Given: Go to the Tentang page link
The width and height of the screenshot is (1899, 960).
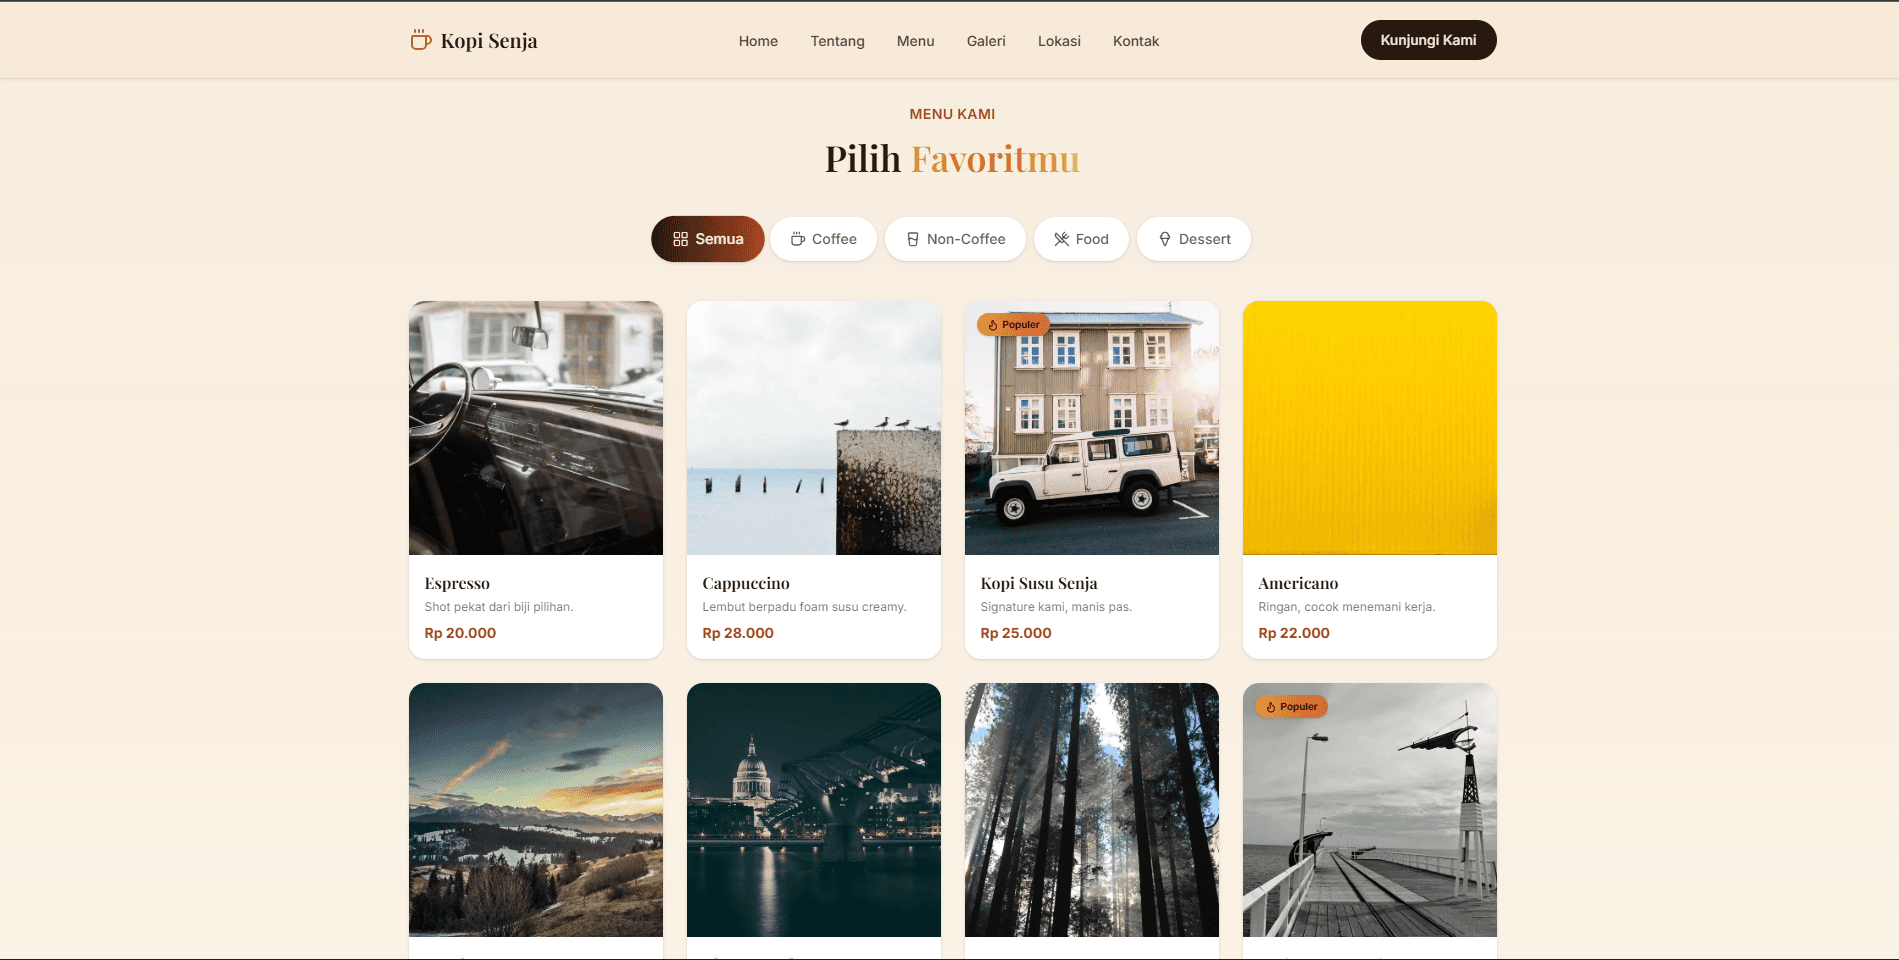Looking at the screenshot, I should tap(837, 41).
